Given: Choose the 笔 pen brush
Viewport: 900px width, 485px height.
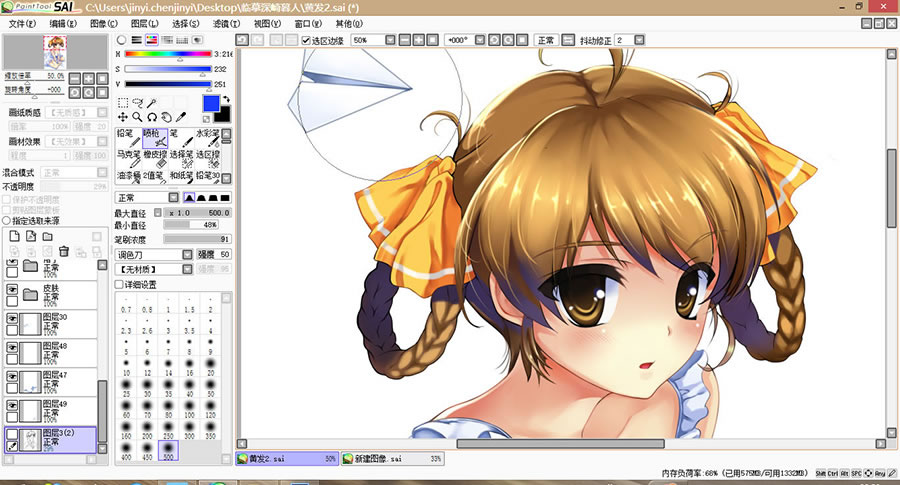Looking at the screenshot, I should point(181,138).
